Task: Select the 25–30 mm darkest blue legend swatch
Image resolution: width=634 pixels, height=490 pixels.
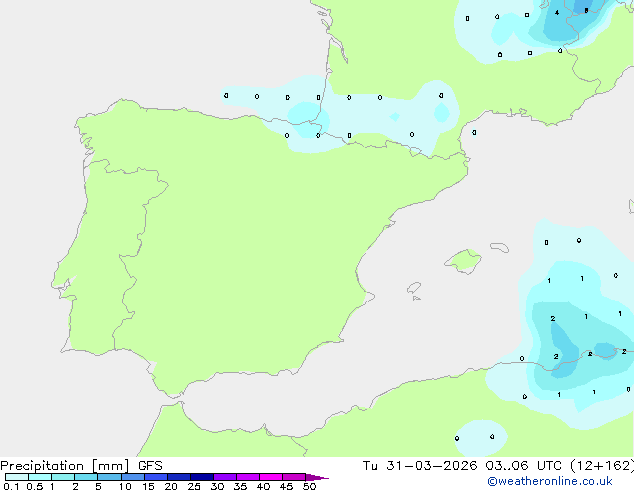Action: 202,477
